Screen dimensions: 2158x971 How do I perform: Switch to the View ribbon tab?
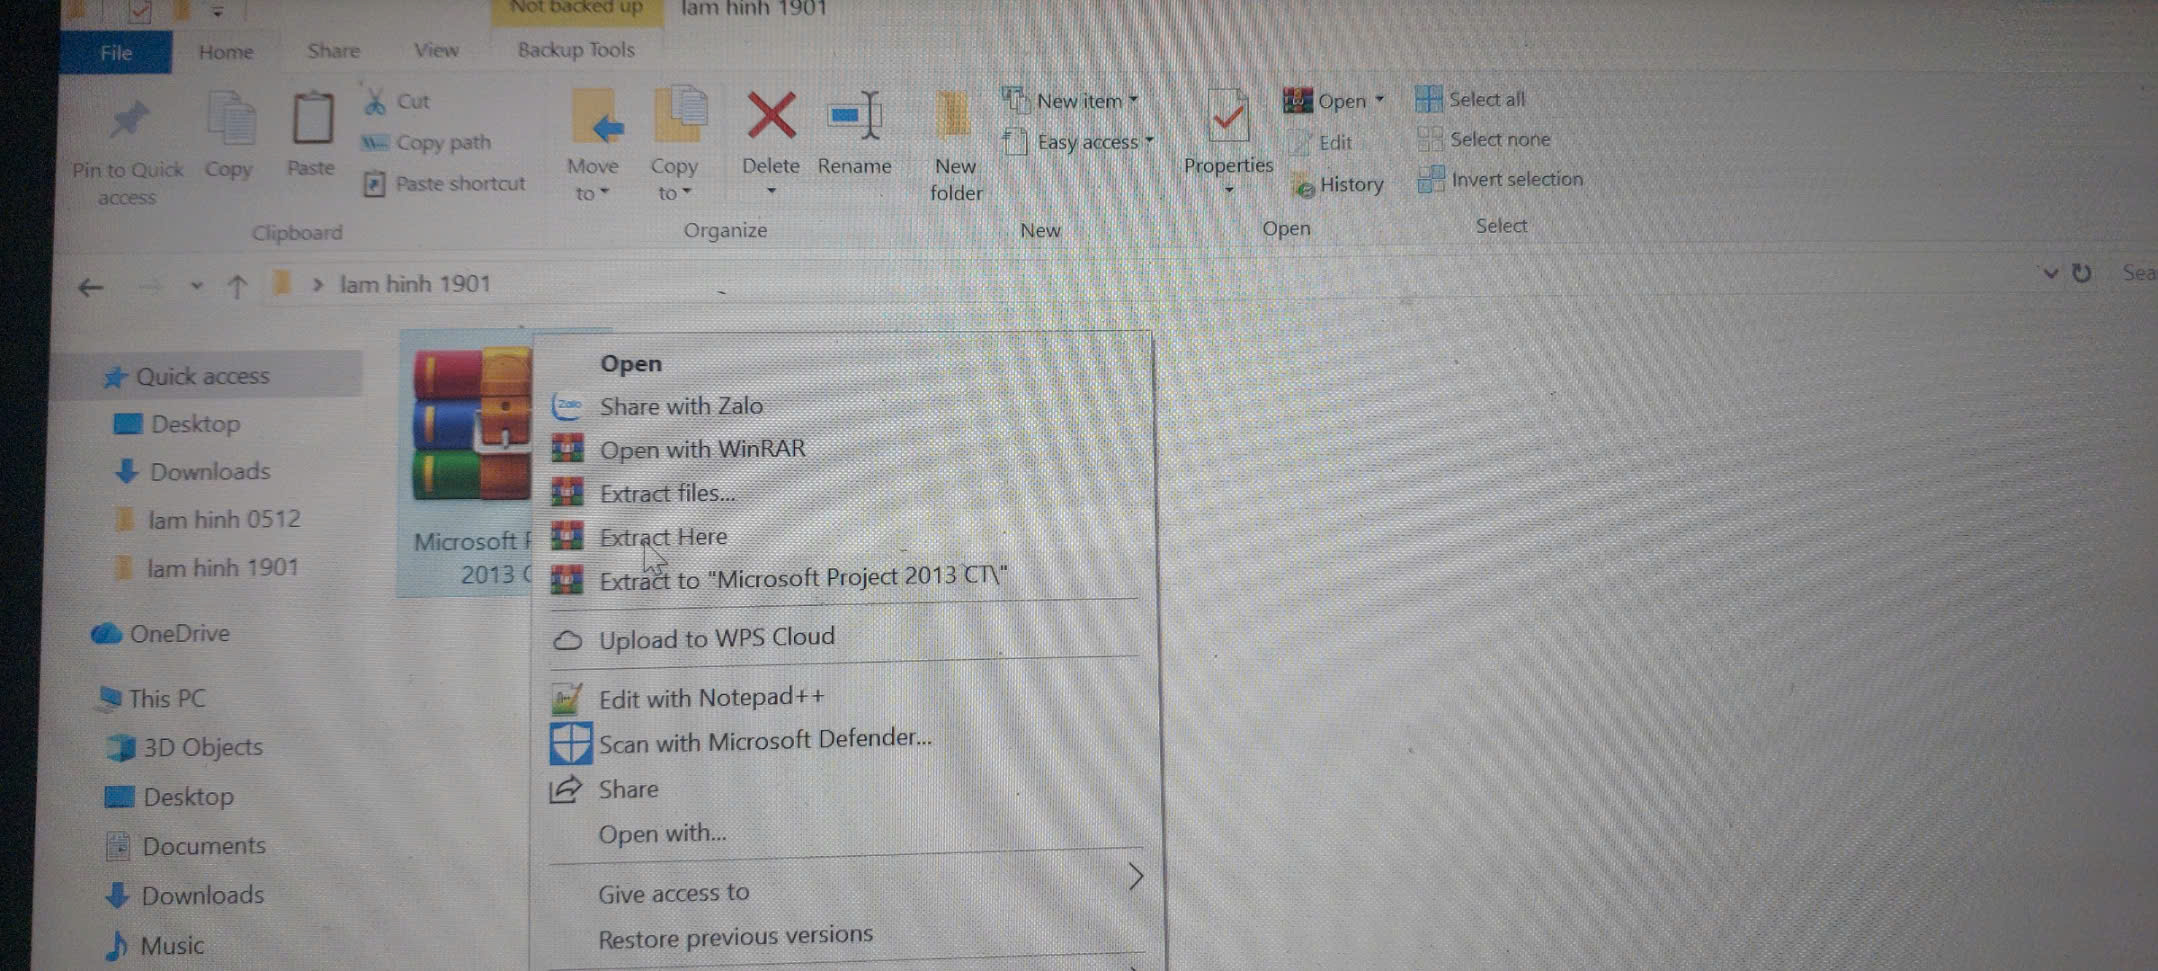pyautogui.click(x=436, y=50)
